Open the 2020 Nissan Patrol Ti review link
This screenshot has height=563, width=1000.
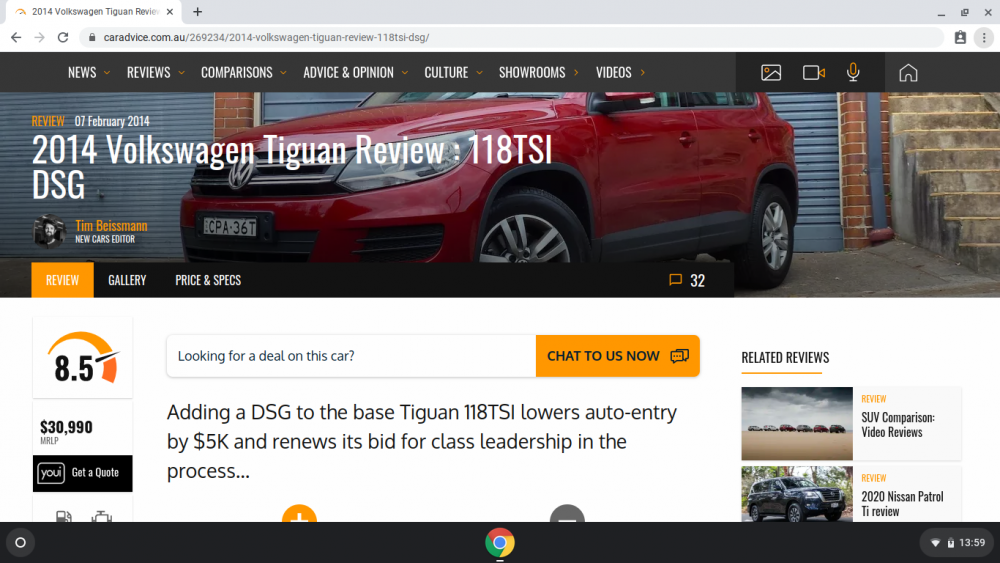(x=902, y=504)
